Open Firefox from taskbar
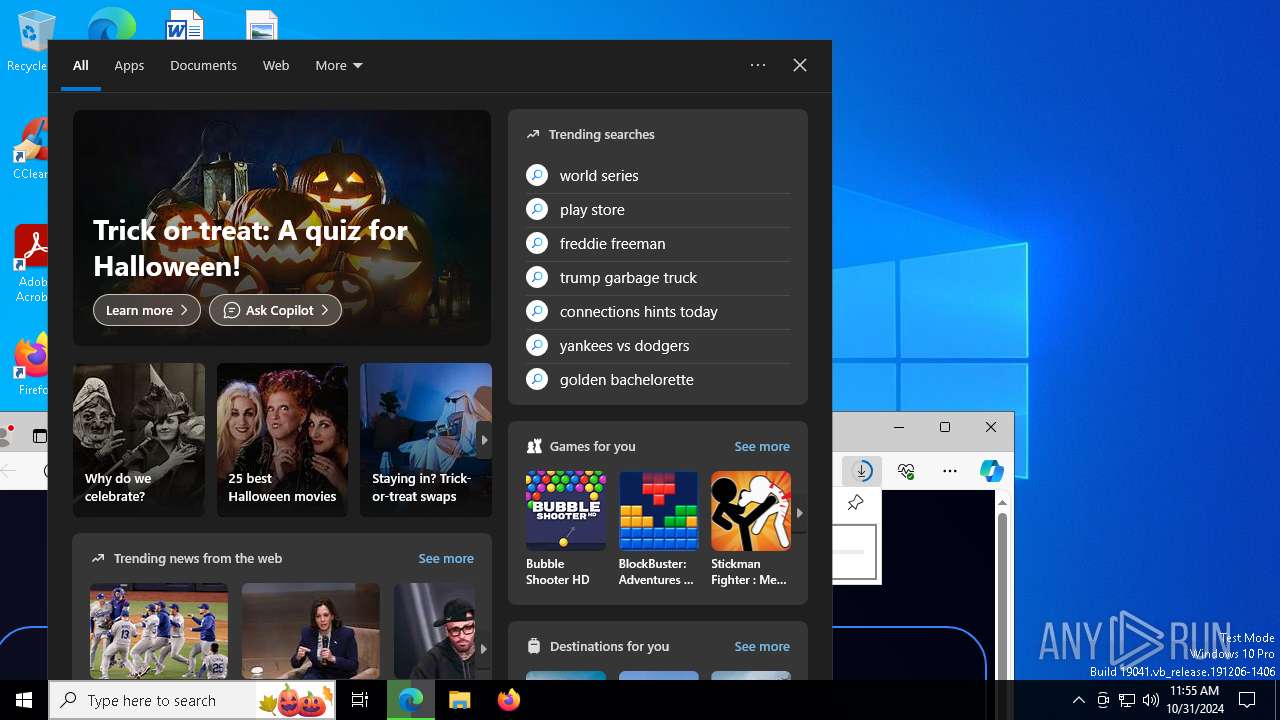 click(509, 700)
